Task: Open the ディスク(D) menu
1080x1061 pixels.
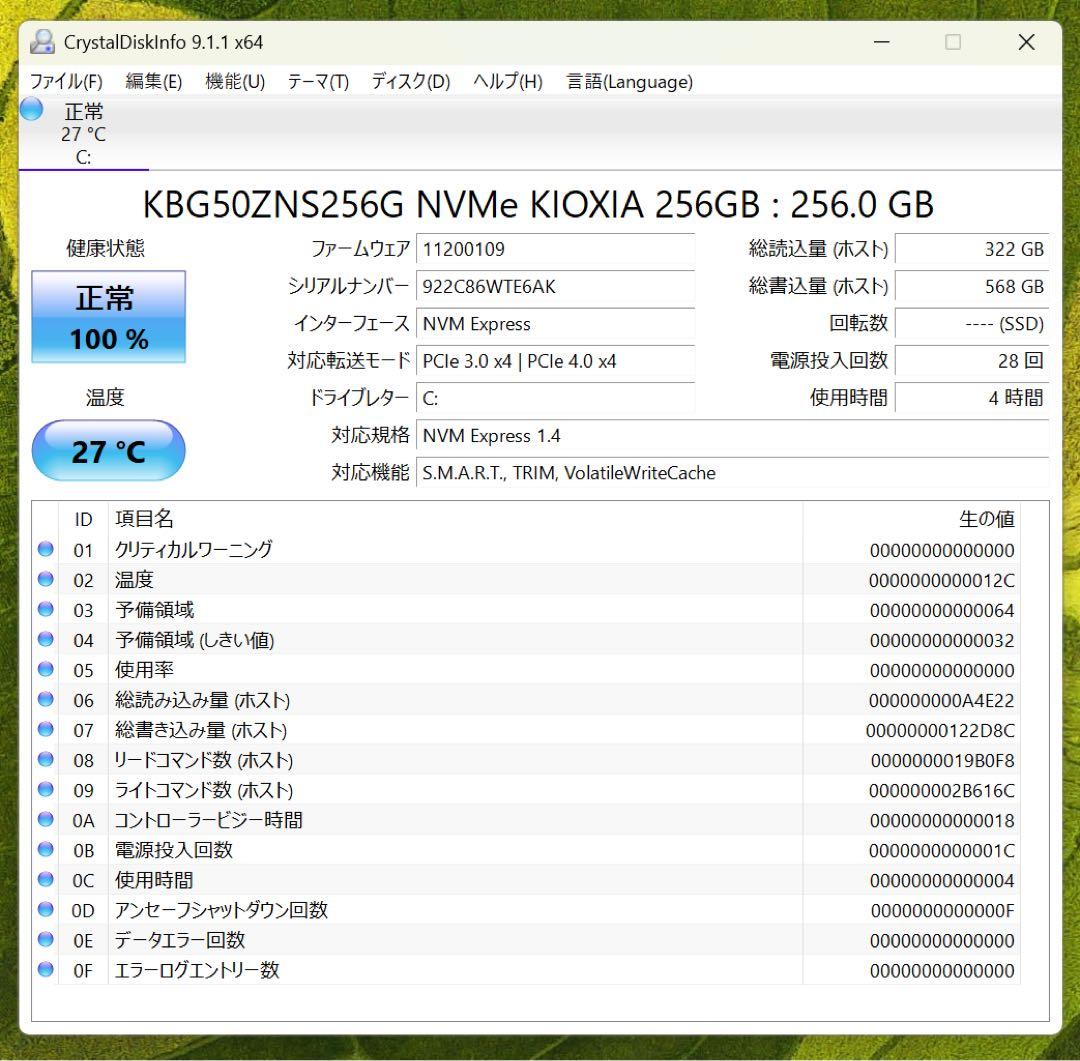Action: tap(411, 81)
